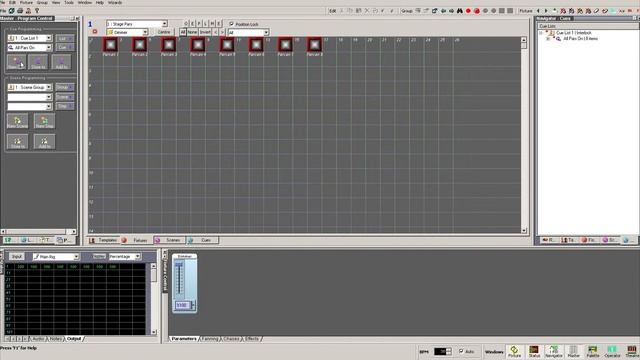
Task: Click the None selection button
Action: (192, 32)
